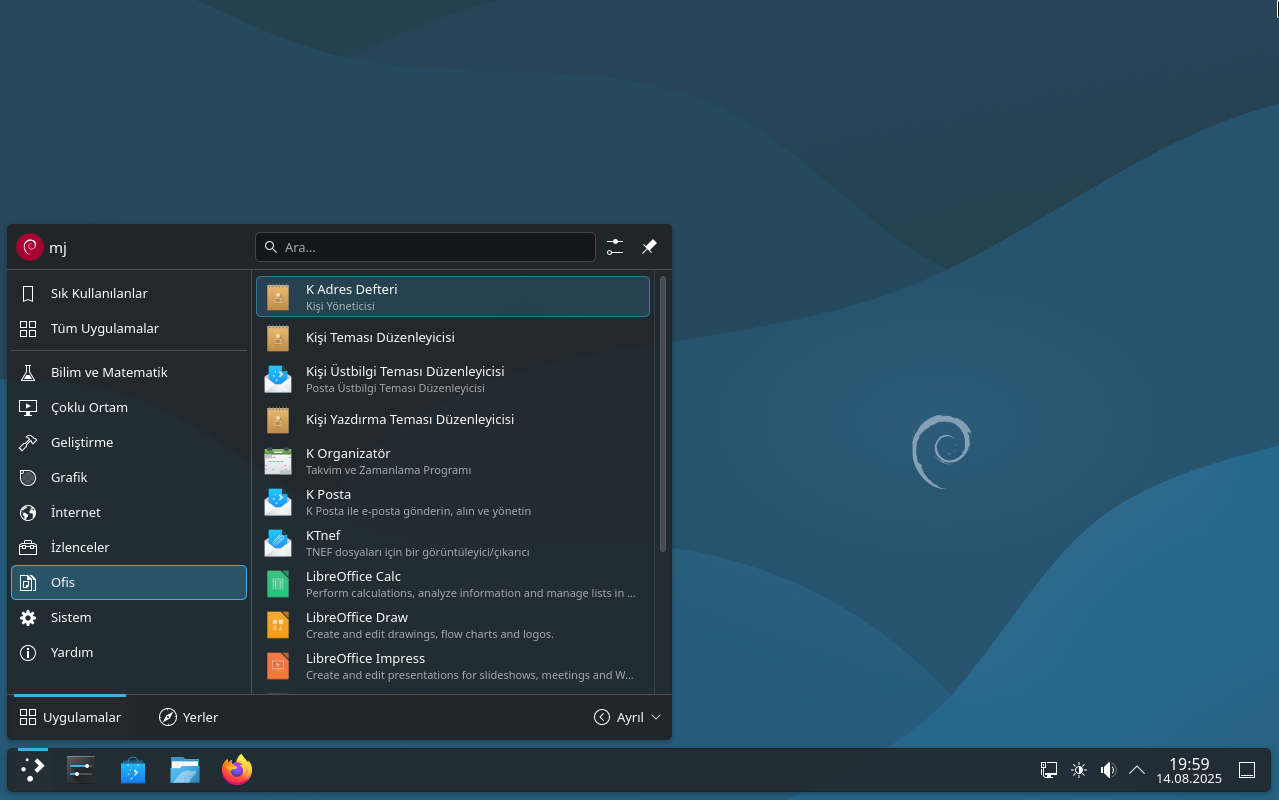Click the Debian user avatar icon
Image resolution: width=1279 pixels, height=800 pixels.
[30, 247]
